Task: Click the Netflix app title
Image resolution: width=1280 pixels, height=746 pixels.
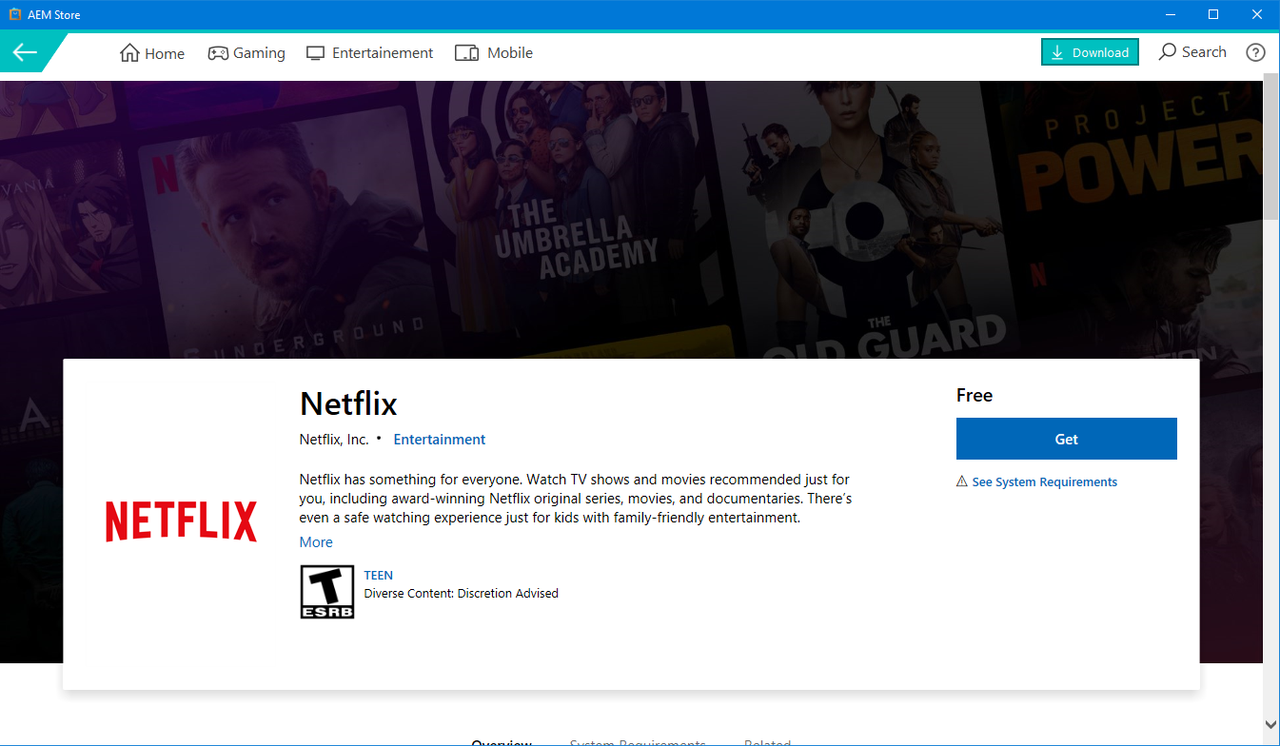Action: pyautogui.click(x=348, y=404)
